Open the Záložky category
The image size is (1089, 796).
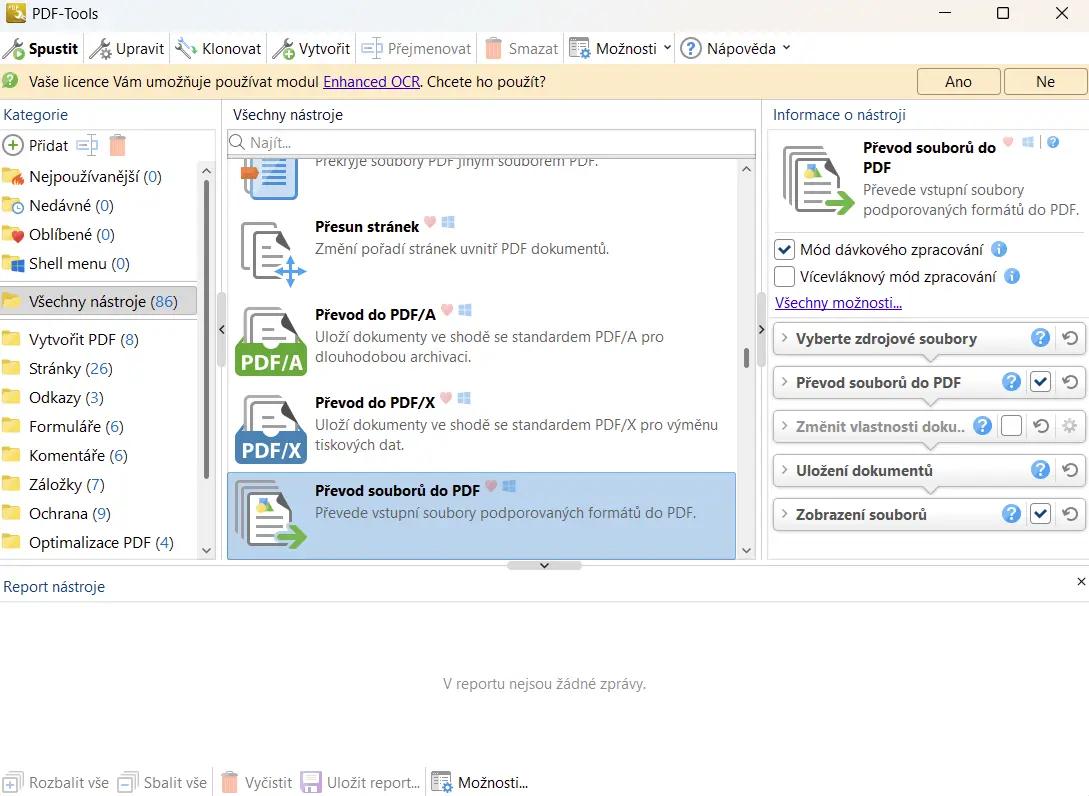tap(67, 485)
